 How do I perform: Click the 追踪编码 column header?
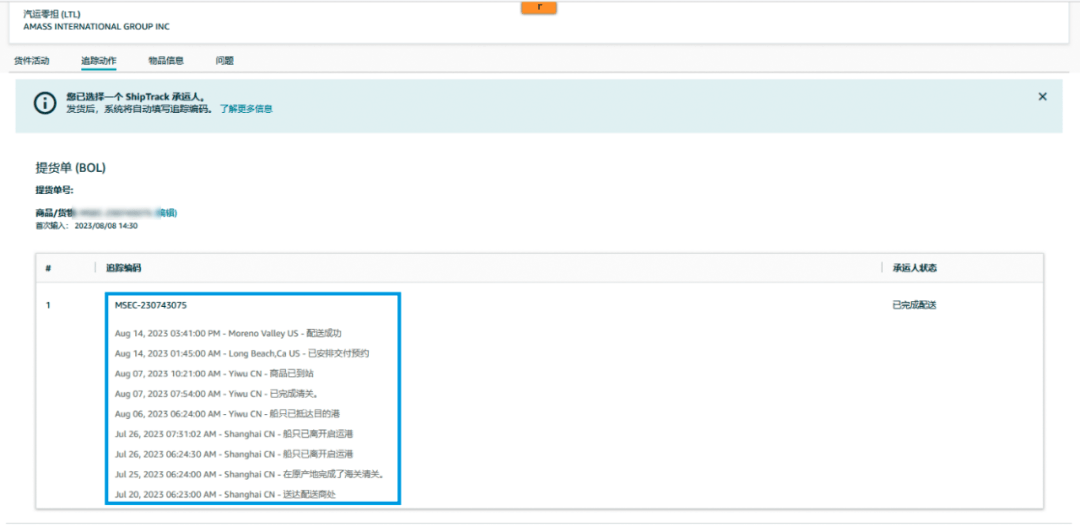coord(124,268)
